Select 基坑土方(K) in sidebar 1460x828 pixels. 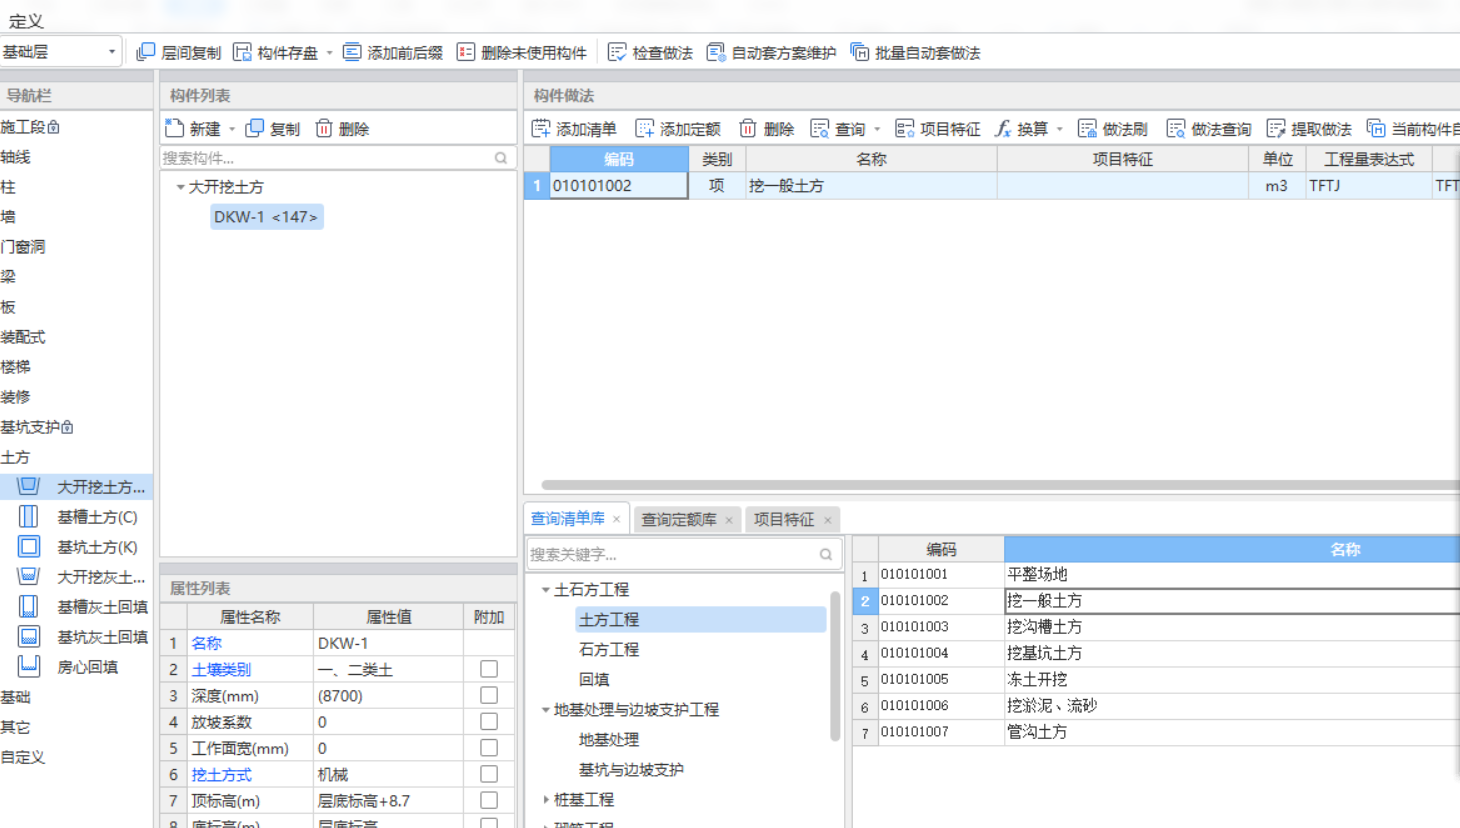coord(77,547)
